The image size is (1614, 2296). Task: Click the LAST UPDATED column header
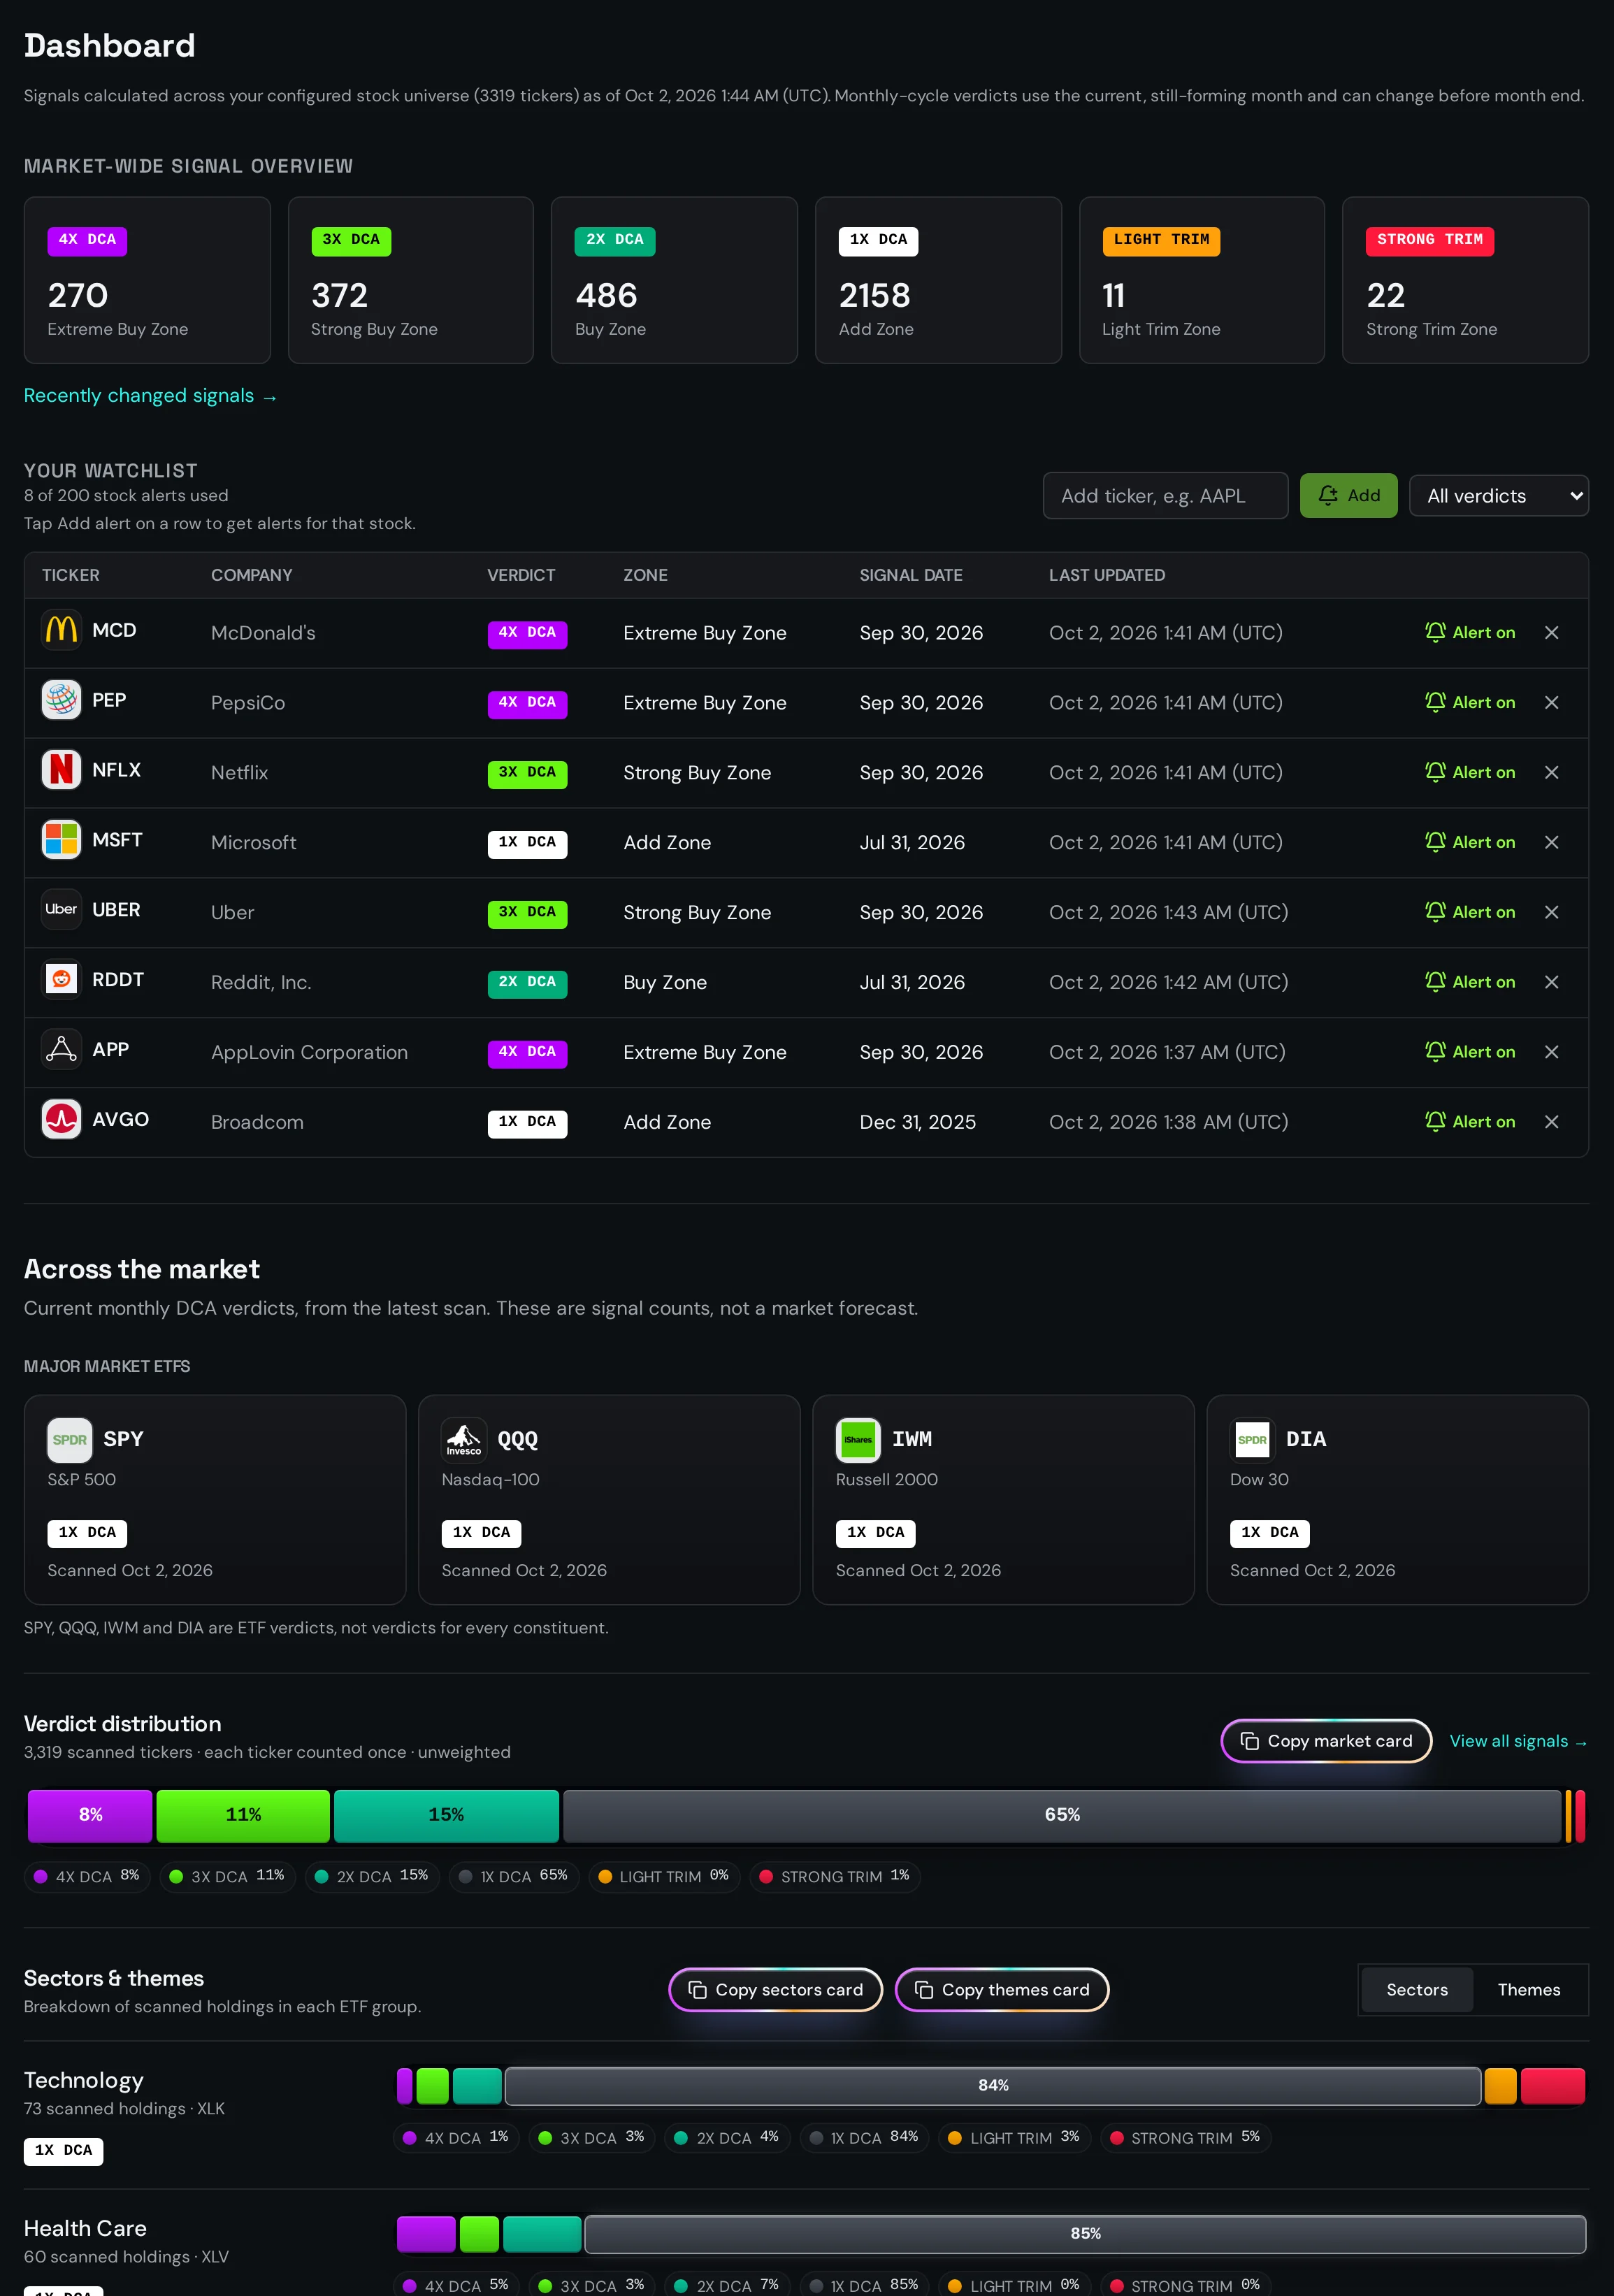point(1107,576)
